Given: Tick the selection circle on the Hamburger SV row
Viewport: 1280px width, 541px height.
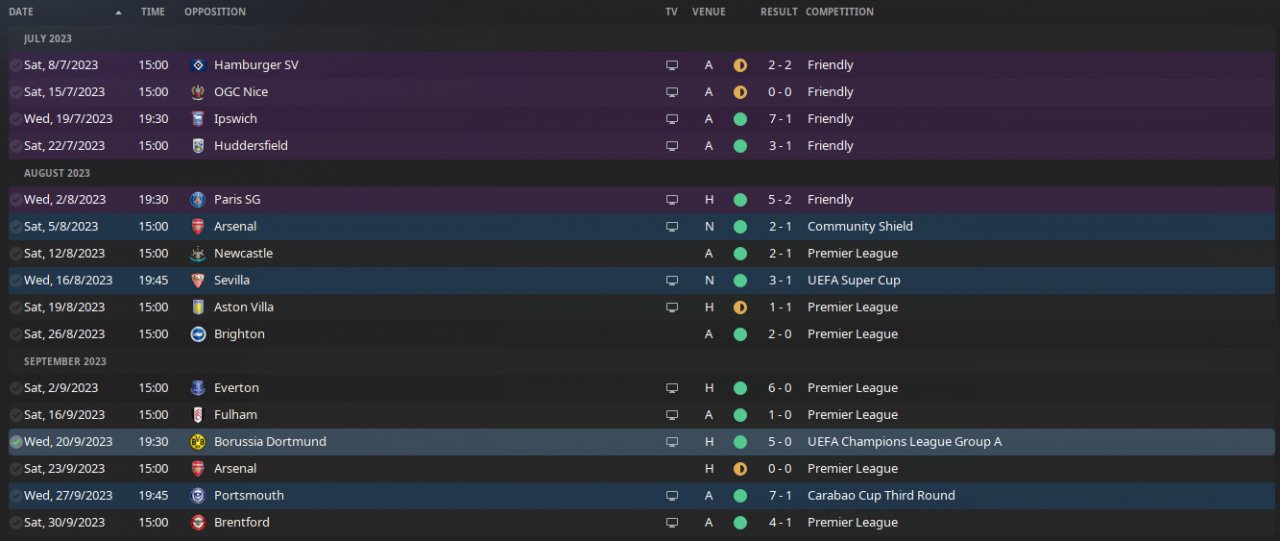Looking at the screenshot, I should click(16, 65).
